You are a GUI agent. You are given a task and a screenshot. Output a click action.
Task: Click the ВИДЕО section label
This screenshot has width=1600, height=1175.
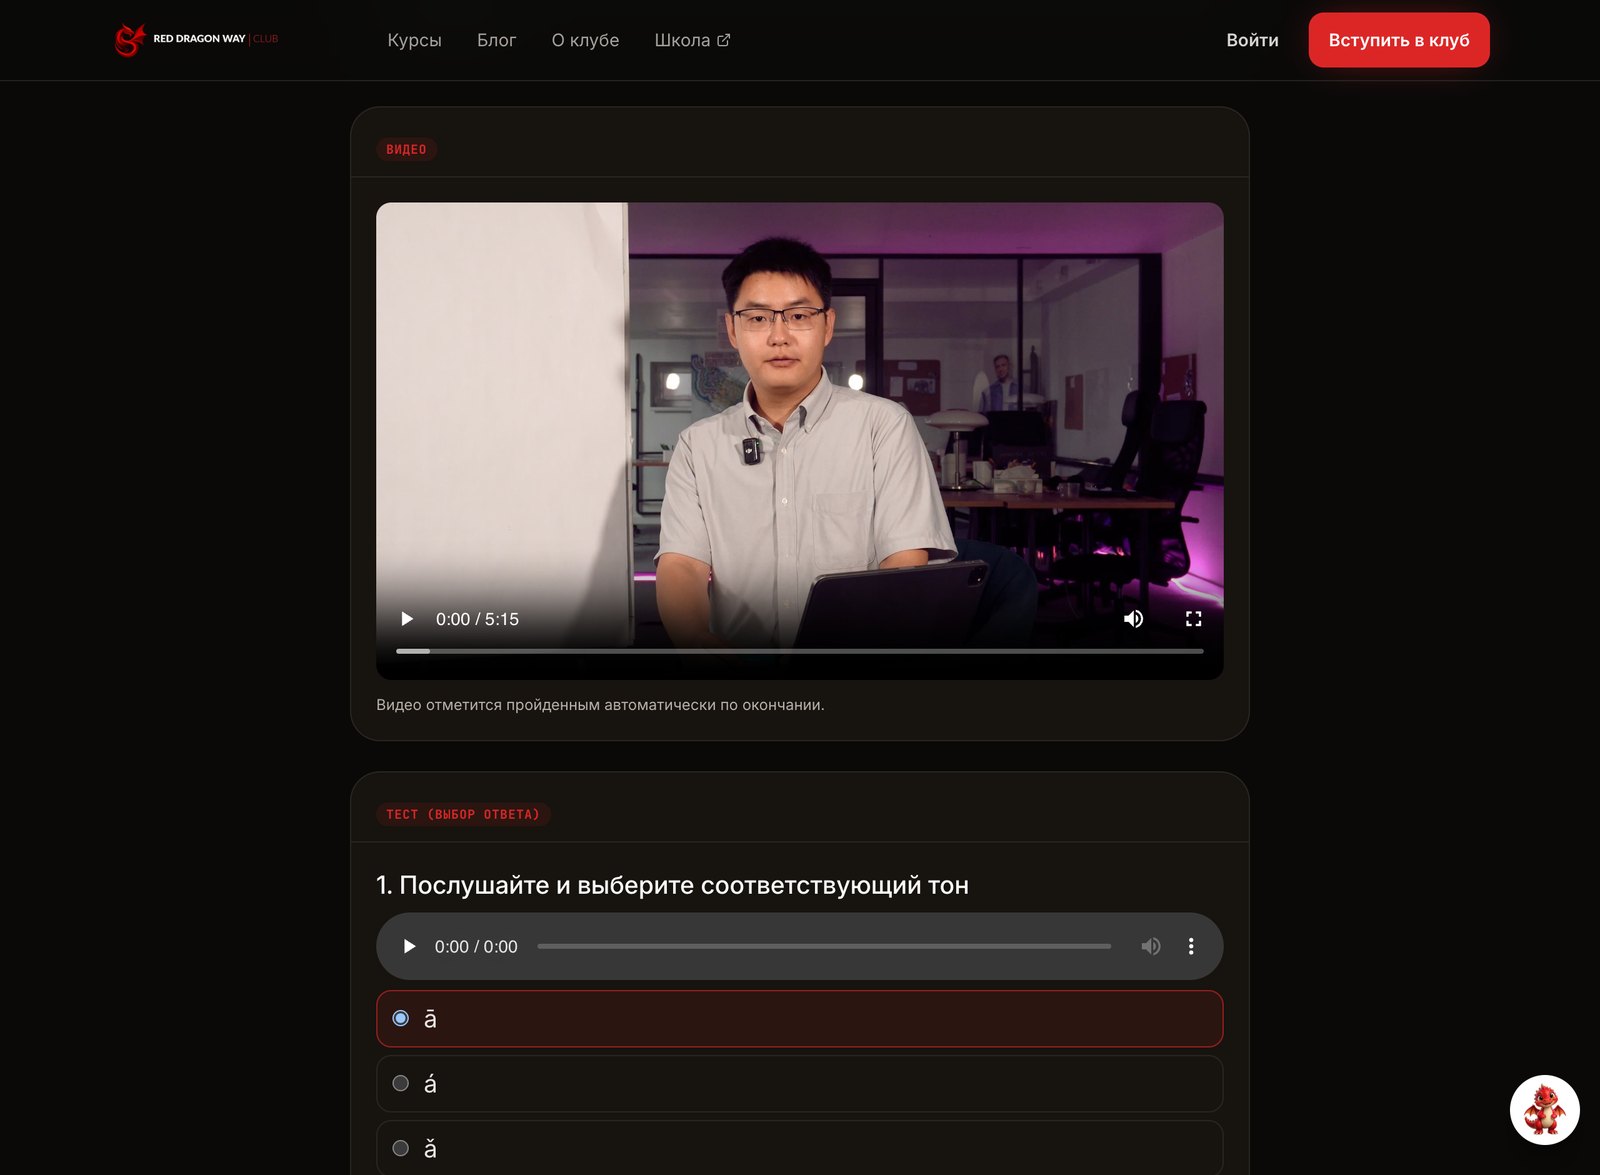coord(406,149)
